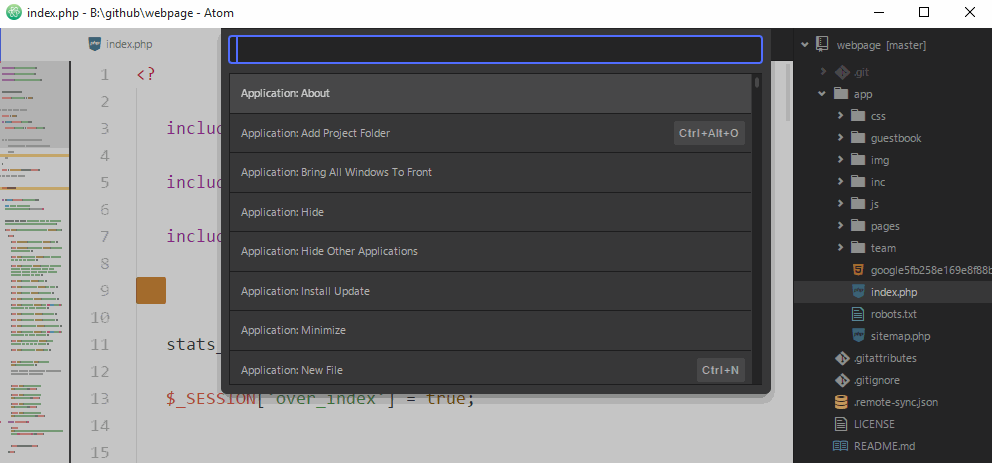Expand the css folder chevron

840,116
